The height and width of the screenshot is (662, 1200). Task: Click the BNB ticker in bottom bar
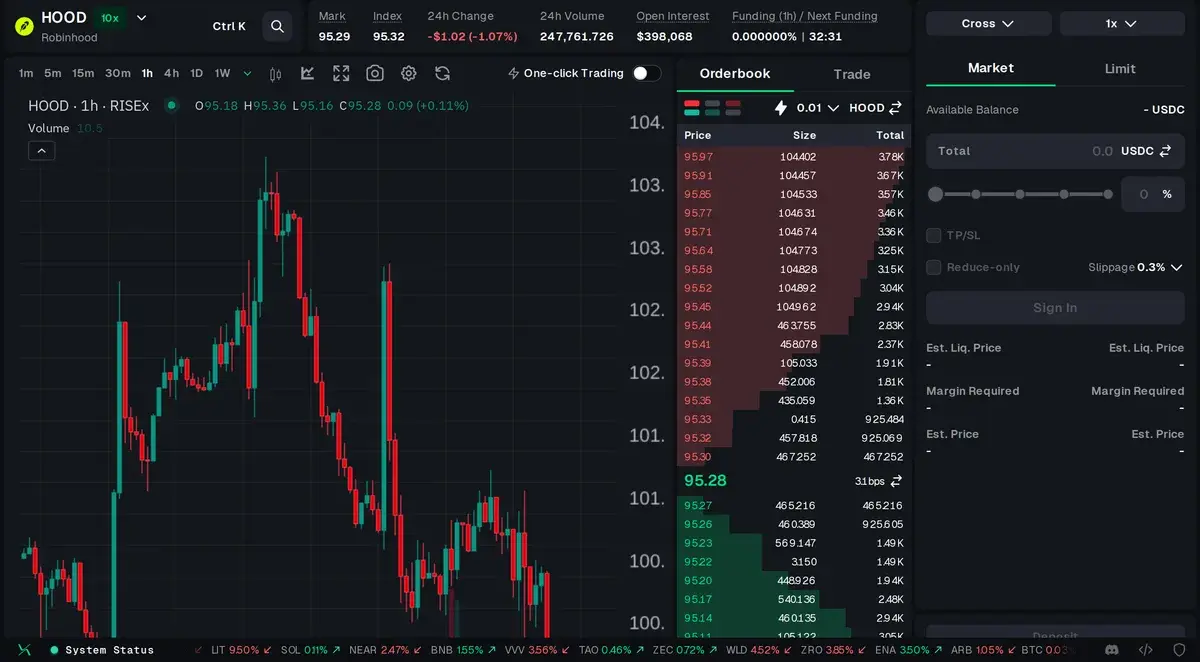coord(463,650)
